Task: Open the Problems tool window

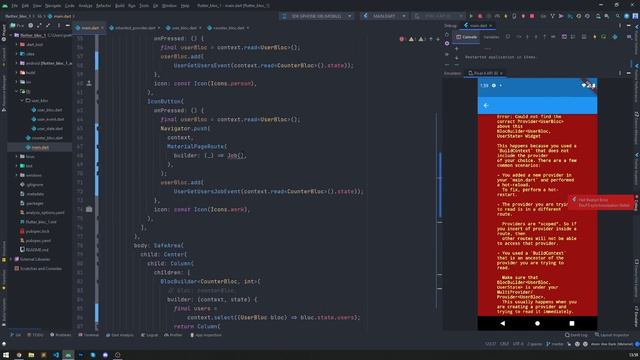Action: [60, 335]
